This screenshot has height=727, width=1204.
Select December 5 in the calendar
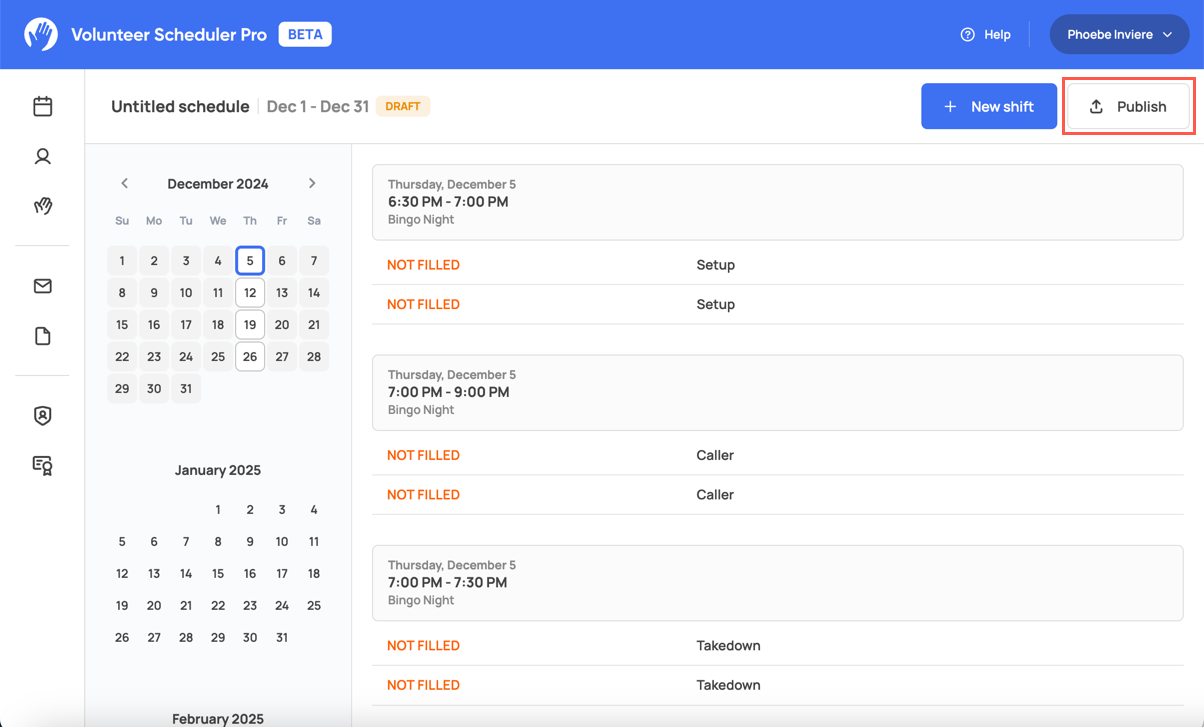click(x=250, y=260)
